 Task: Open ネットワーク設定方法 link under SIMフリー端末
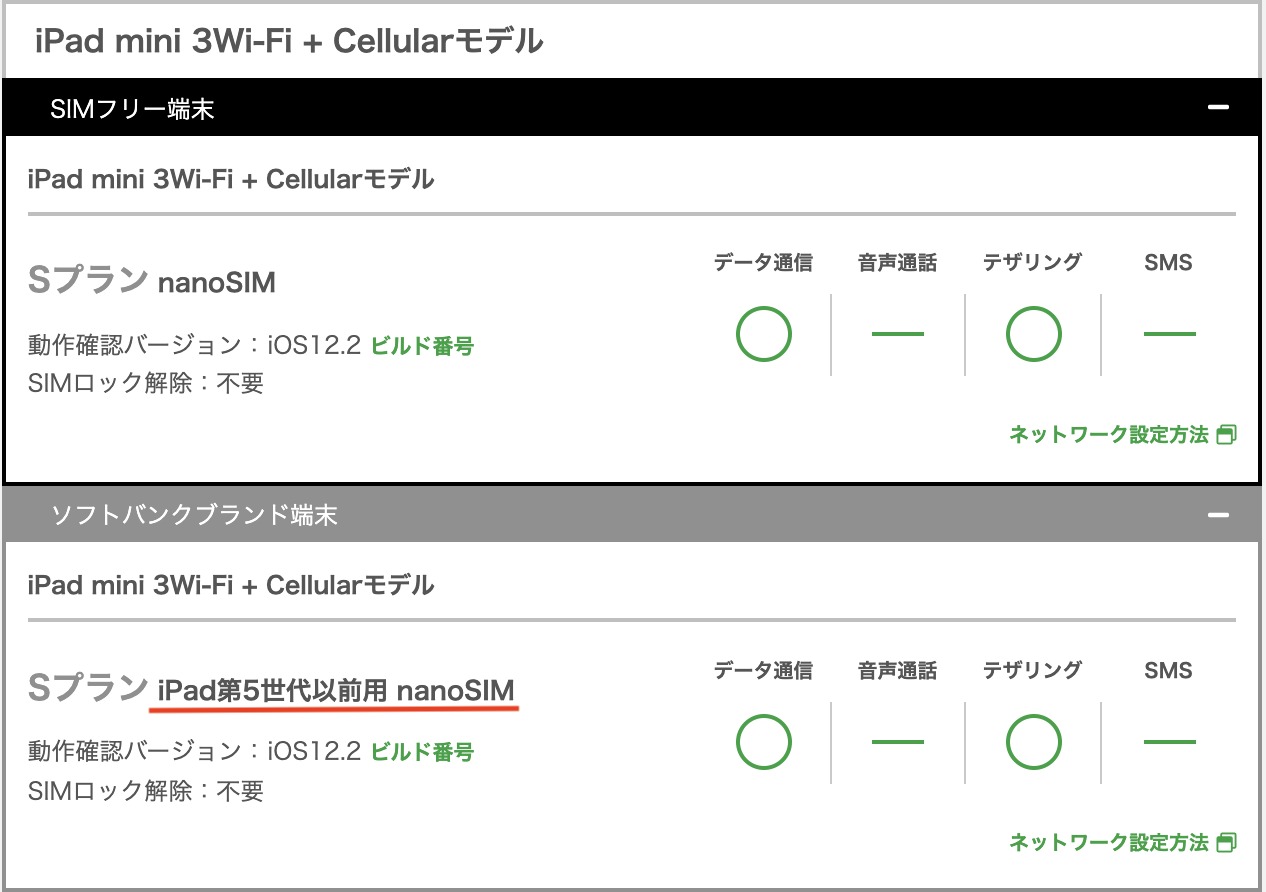(x=1109, y=435)
